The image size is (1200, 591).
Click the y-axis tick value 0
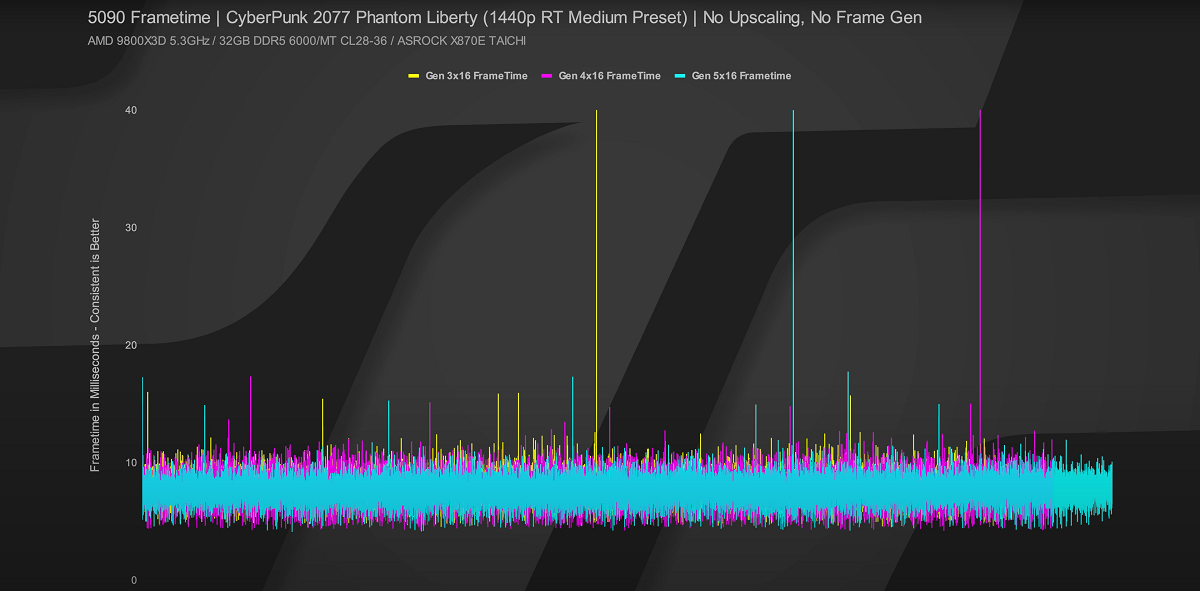click(x=133, y=580)
